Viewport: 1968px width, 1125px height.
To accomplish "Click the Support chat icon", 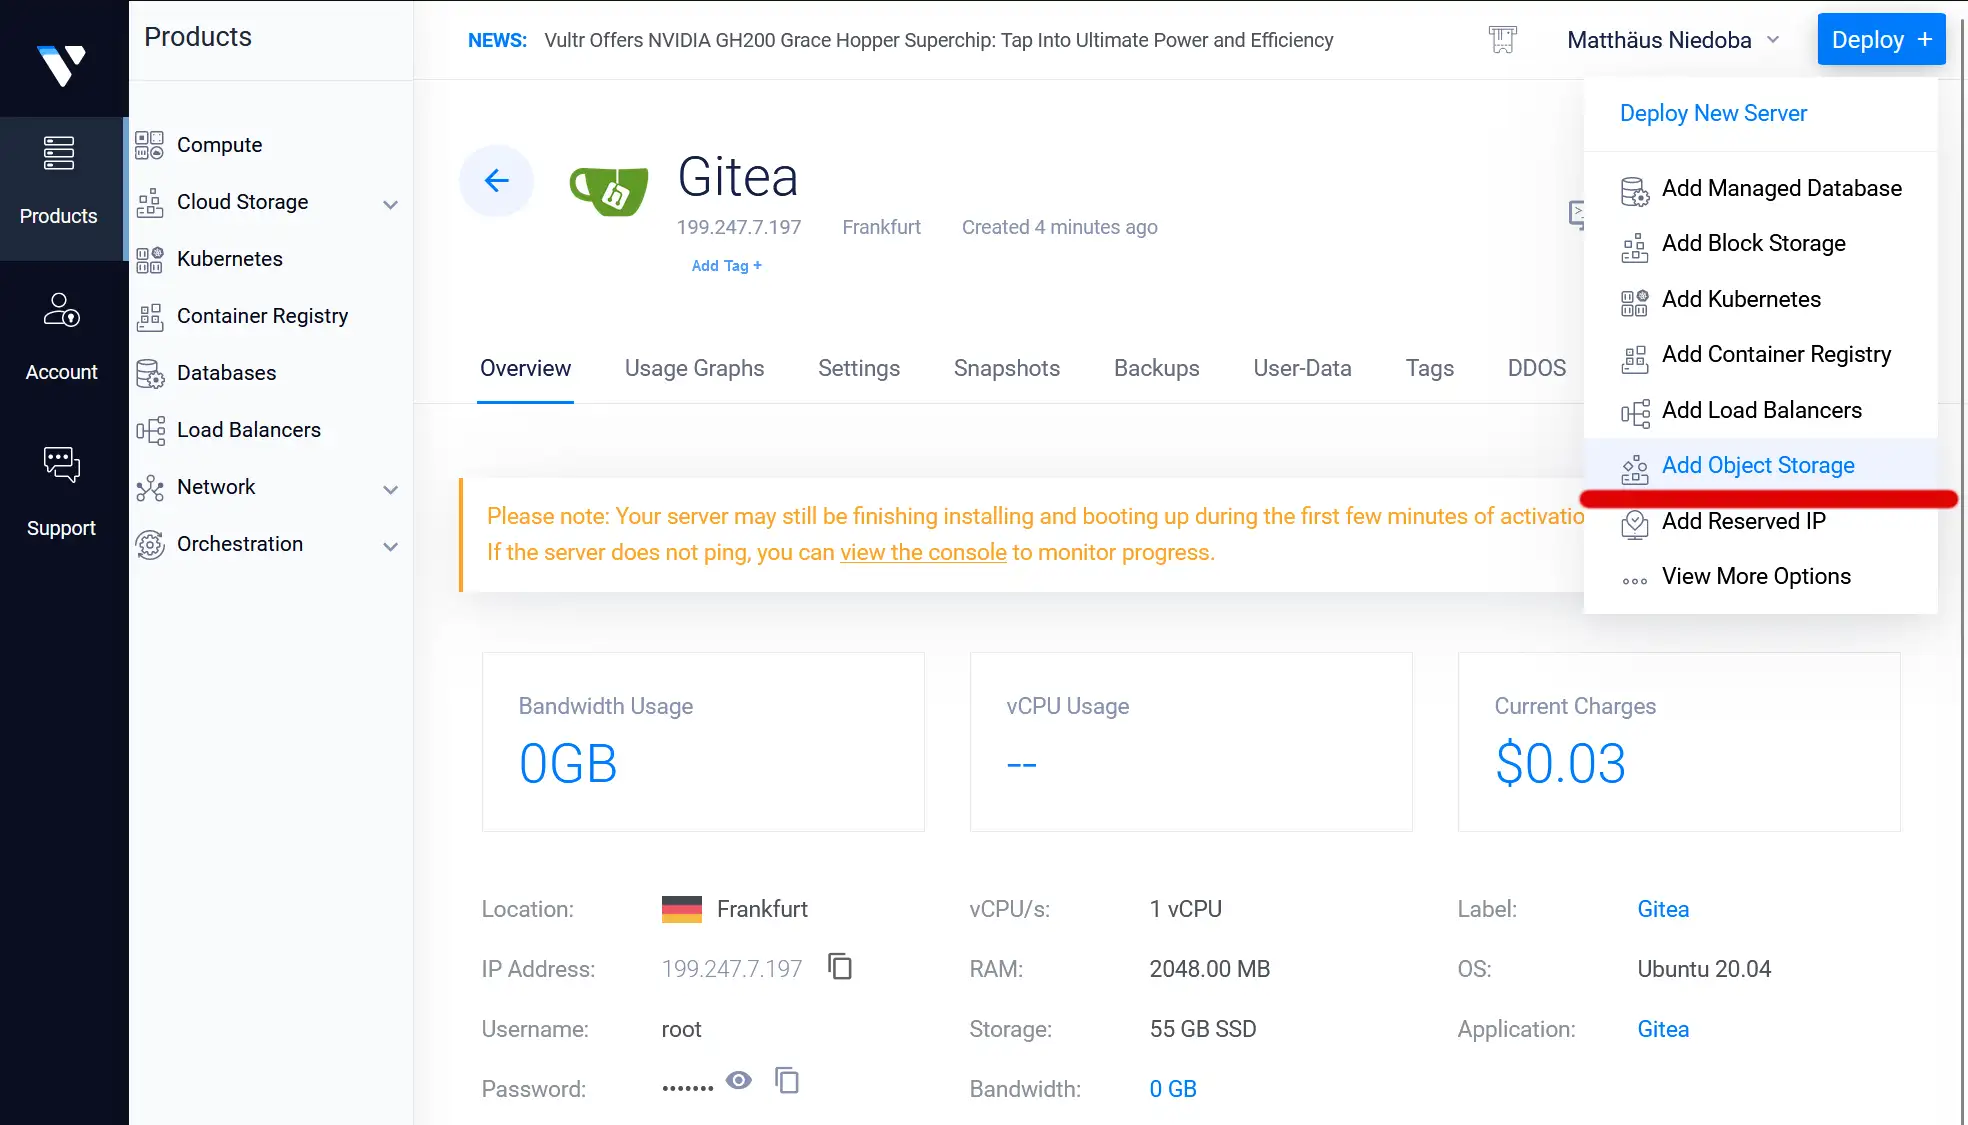I will [61, 464].
